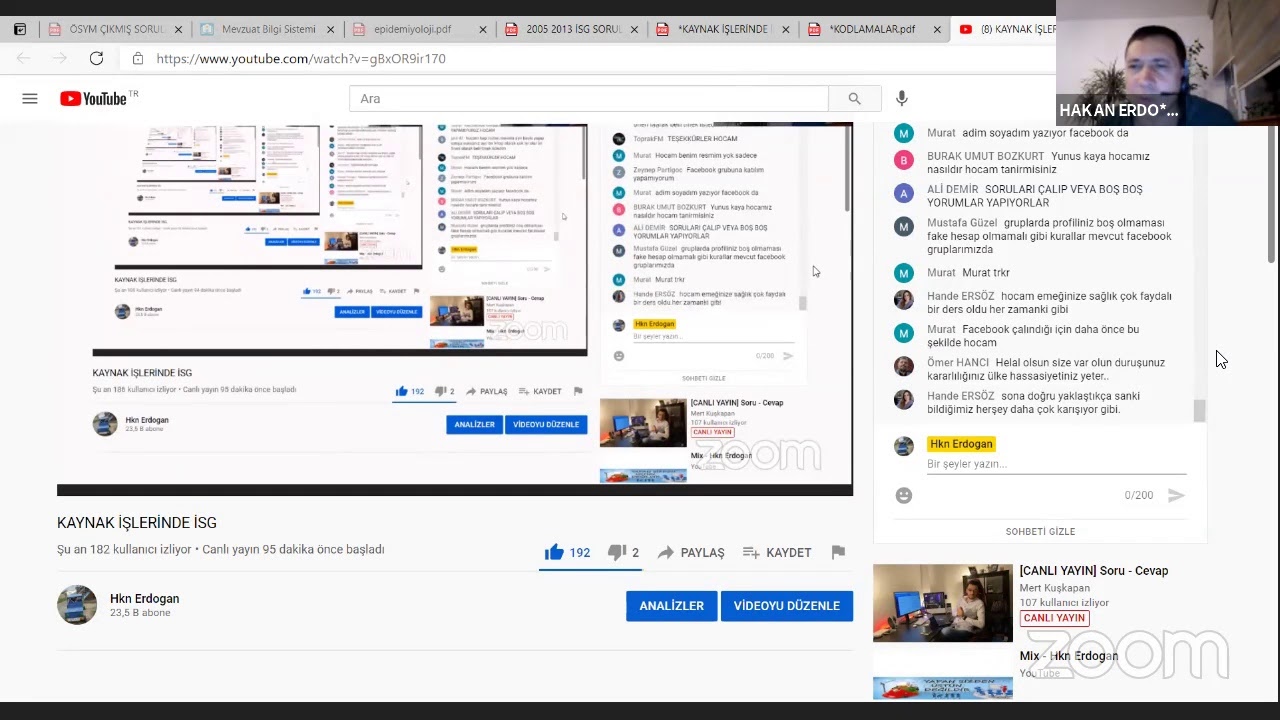
Task: Click the 23,5 B abone subscriber count
Action: (x=140, y=613)
